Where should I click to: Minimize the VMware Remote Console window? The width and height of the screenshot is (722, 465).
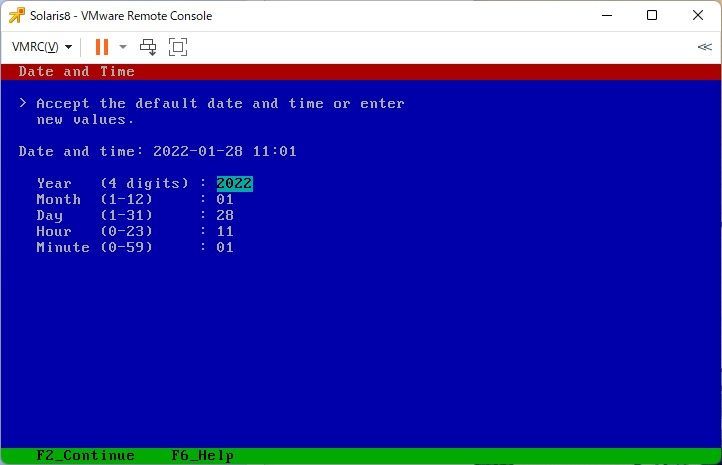[607, 15]
